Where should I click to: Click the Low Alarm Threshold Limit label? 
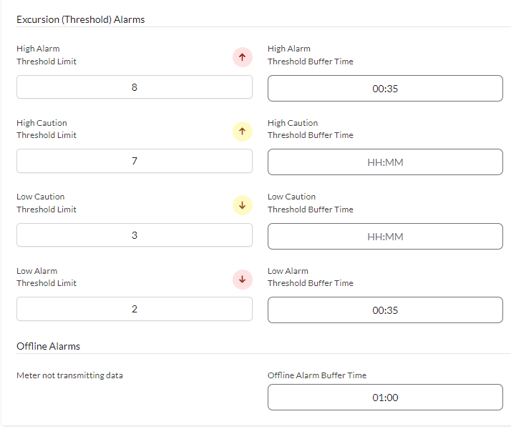(x=46, y=277)
